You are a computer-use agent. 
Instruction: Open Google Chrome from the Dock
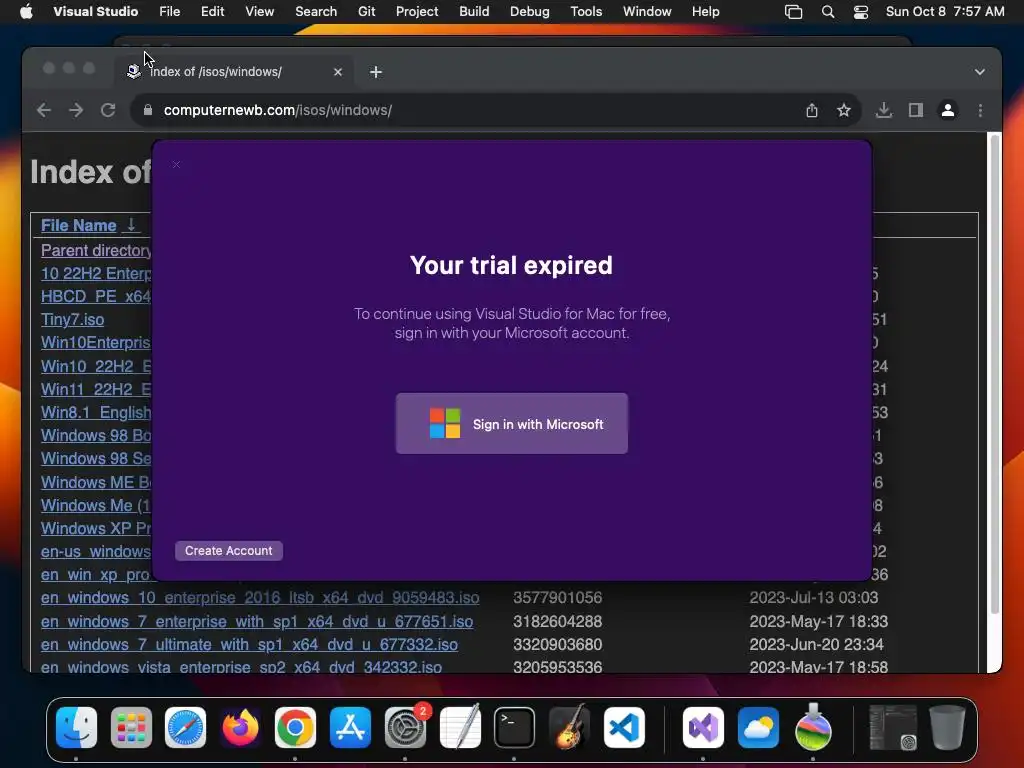coord(295,727)
